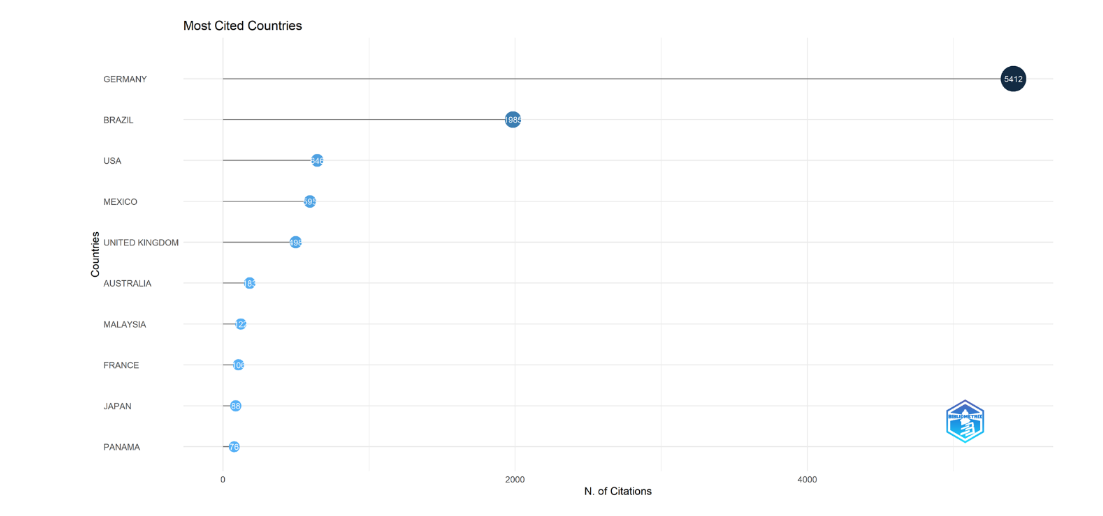Click Australia's data point circle
Screen dimensions: 1103x516
[x=250, y=284]
